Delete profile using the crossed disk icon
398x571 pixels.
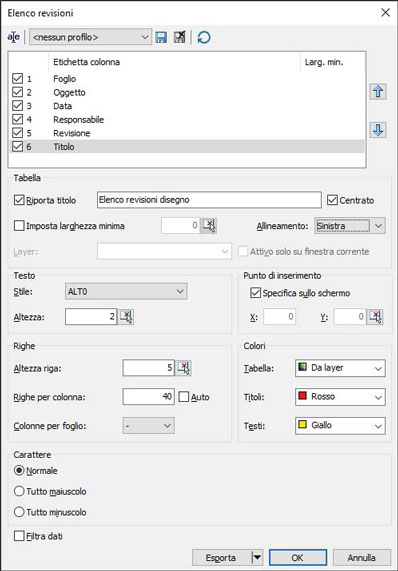(179, 37)
